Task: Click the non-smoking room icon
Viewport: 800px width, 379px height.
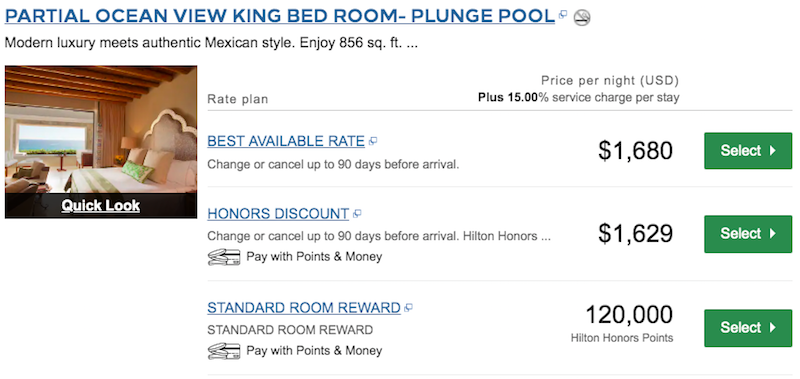Action: click(582, 18)
